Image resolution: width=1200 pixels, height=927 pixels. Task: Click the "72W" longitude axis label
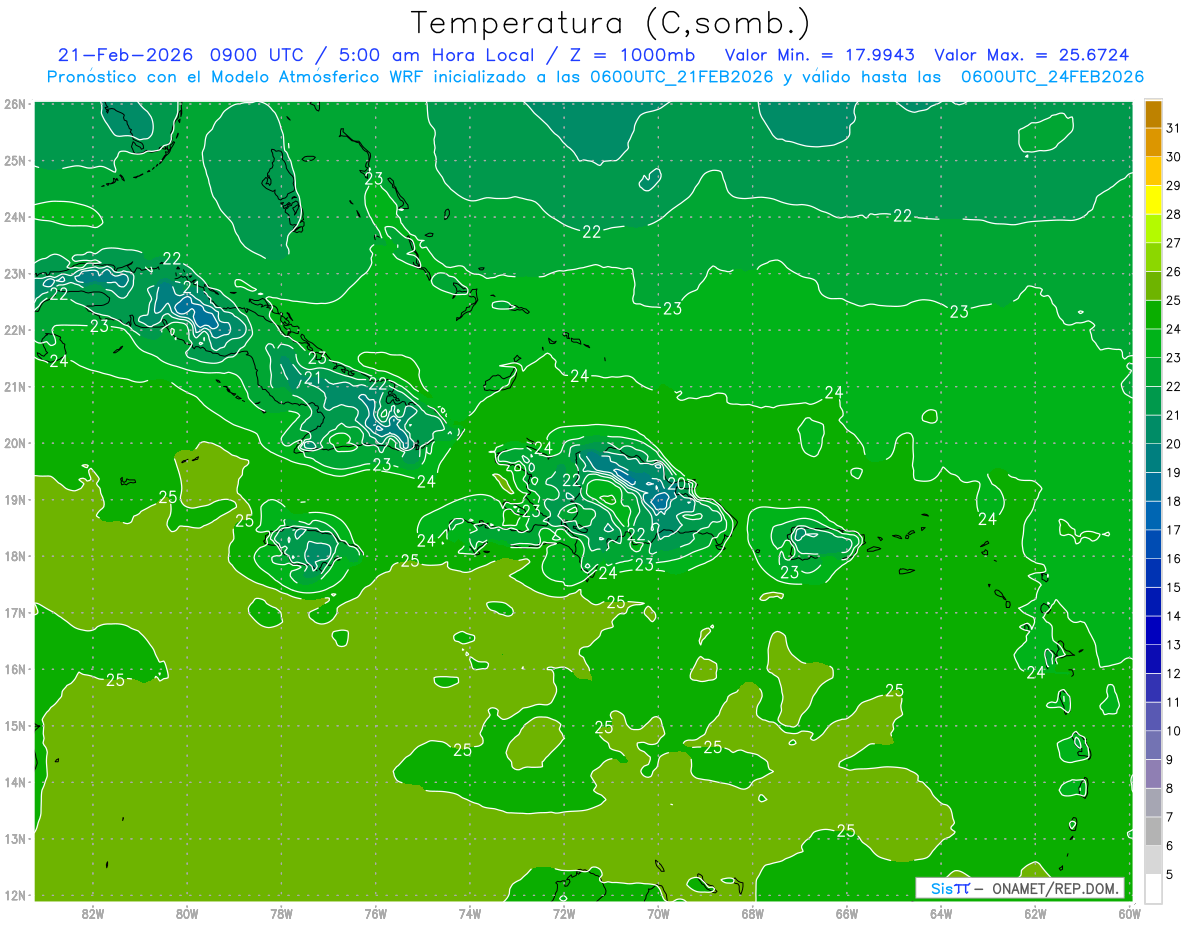(564, 912)
